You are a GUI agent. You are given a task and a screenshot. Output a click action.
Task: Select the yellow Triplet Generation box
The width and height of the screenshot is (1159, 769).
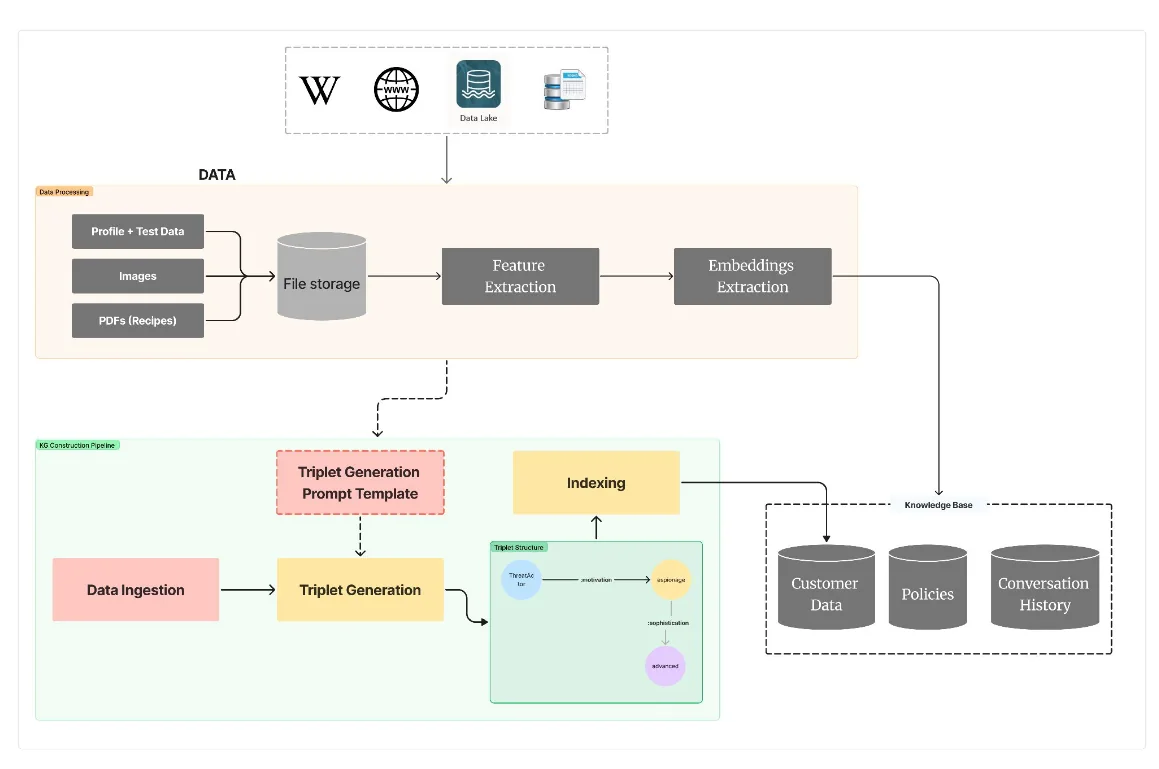(x=360, y=589)
